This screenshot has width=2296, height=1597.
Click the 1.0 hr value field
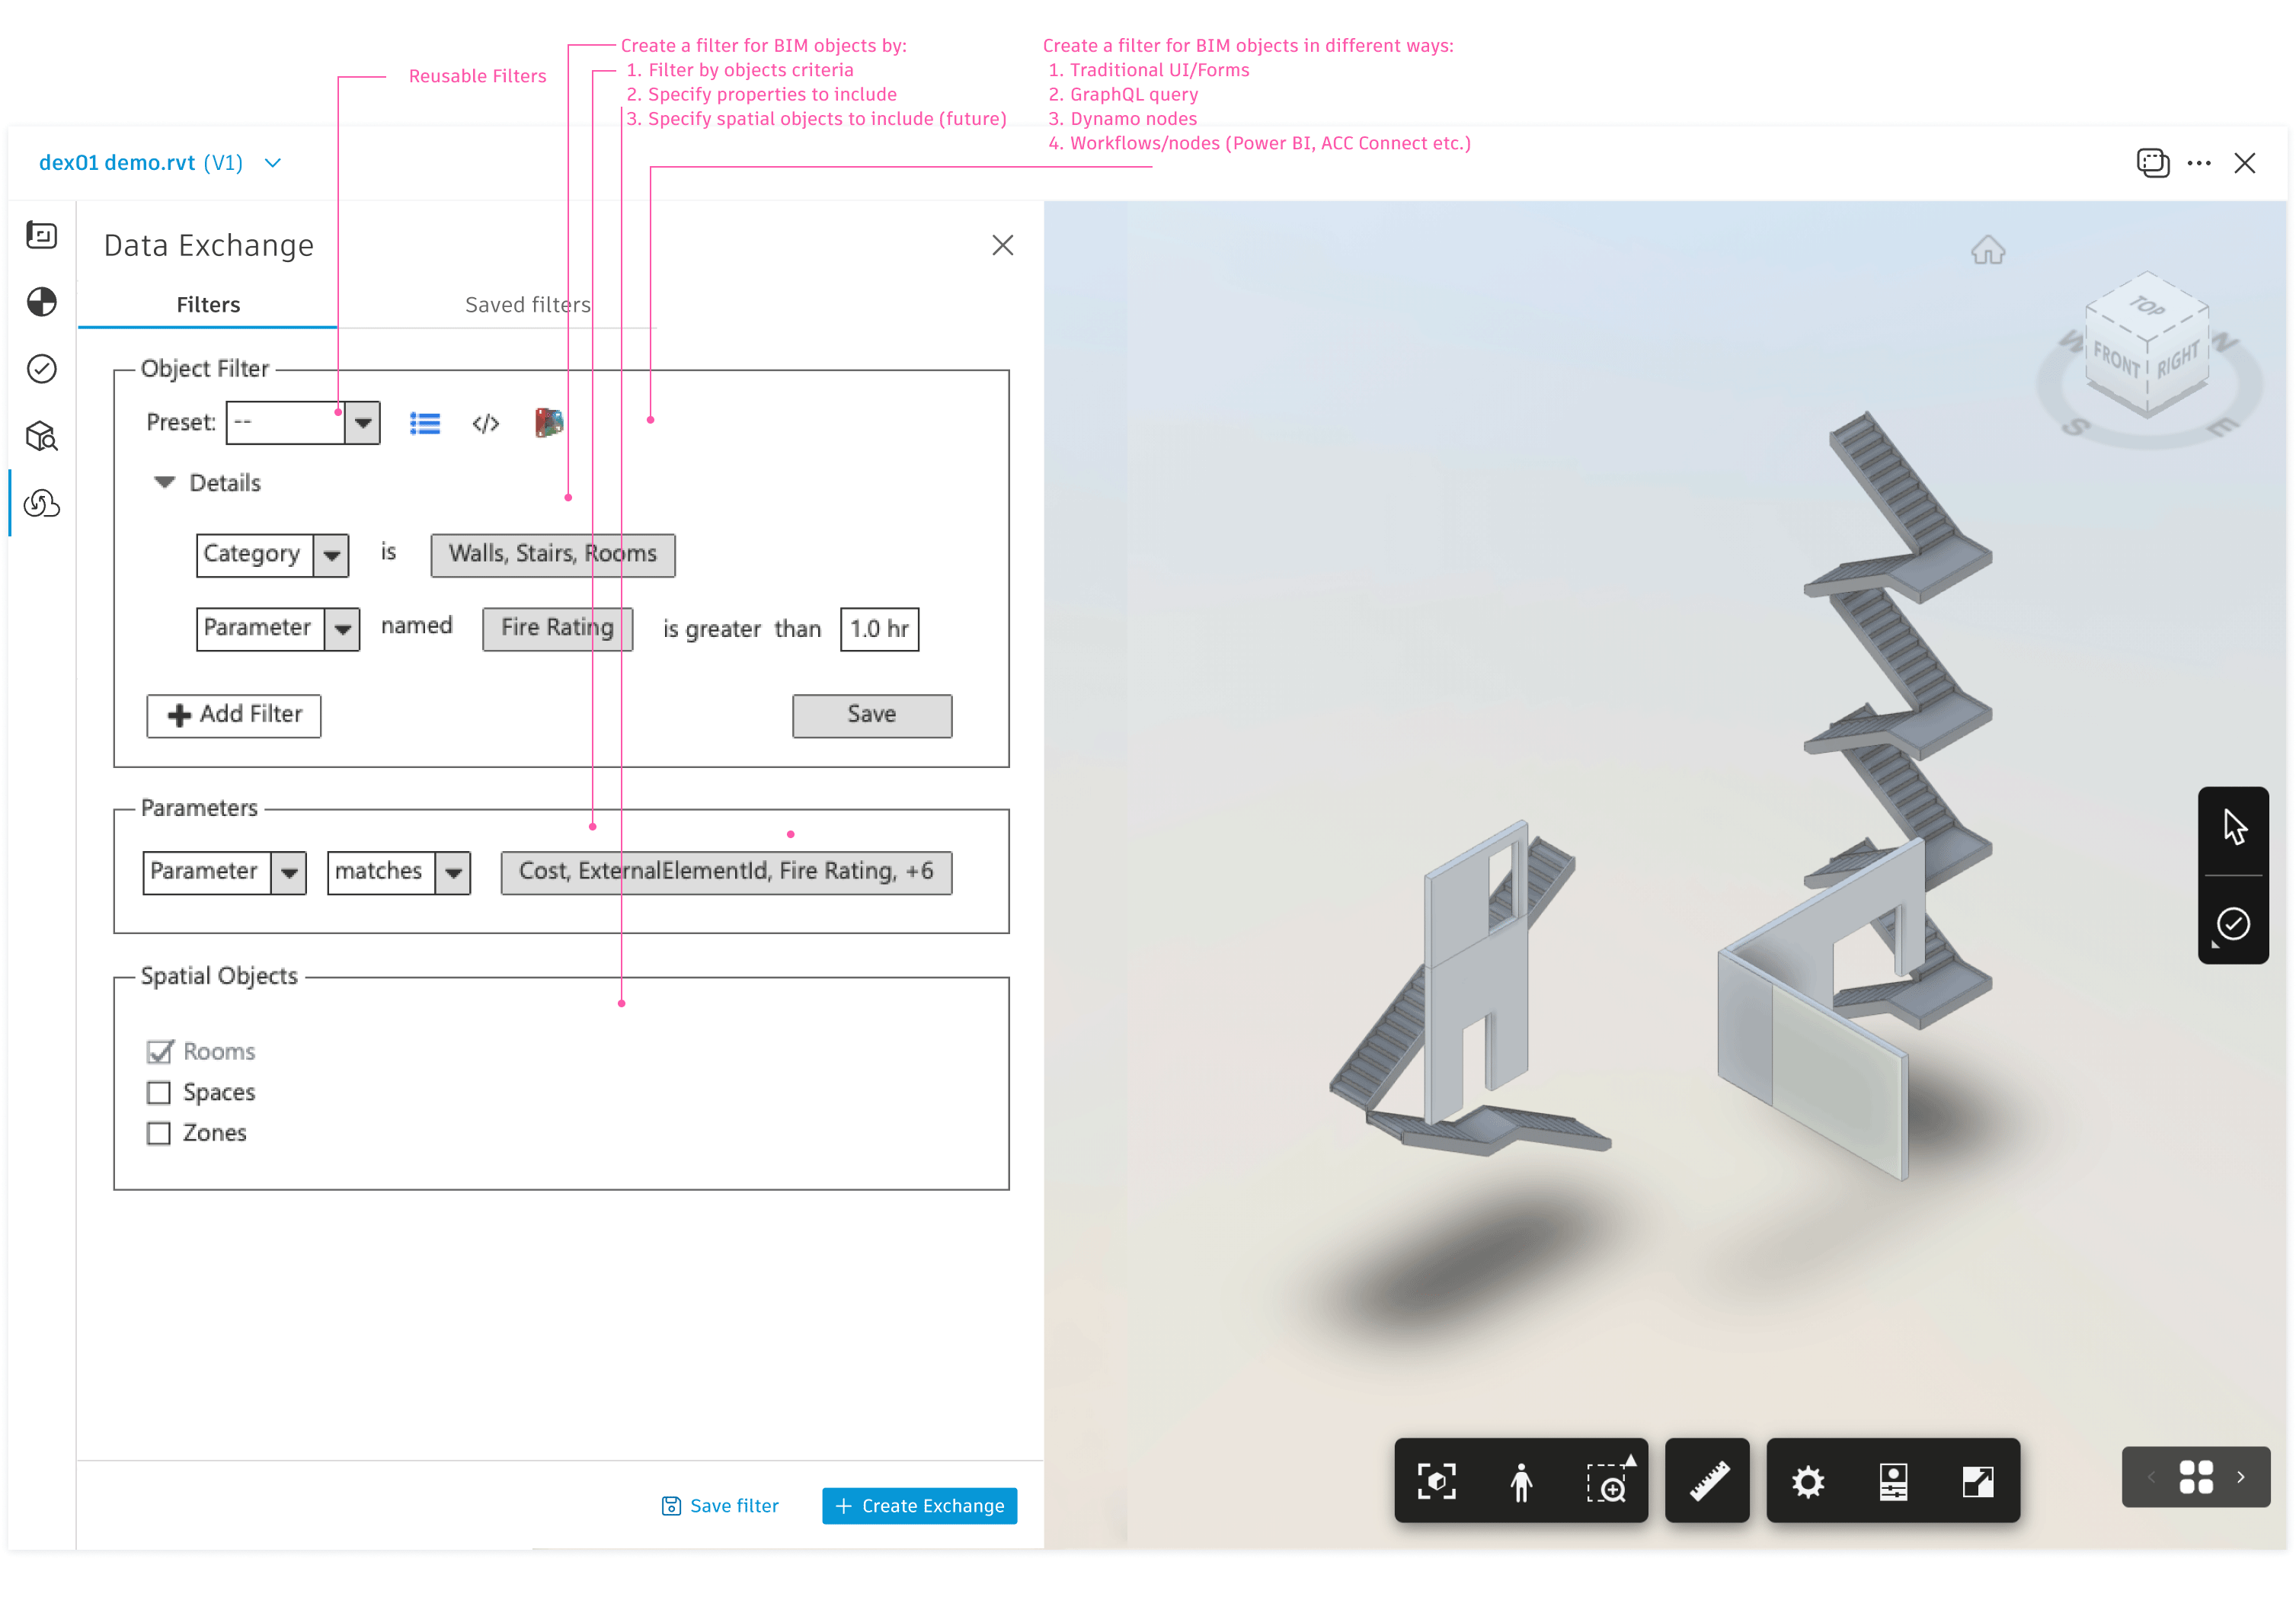[x=879, y=629]
